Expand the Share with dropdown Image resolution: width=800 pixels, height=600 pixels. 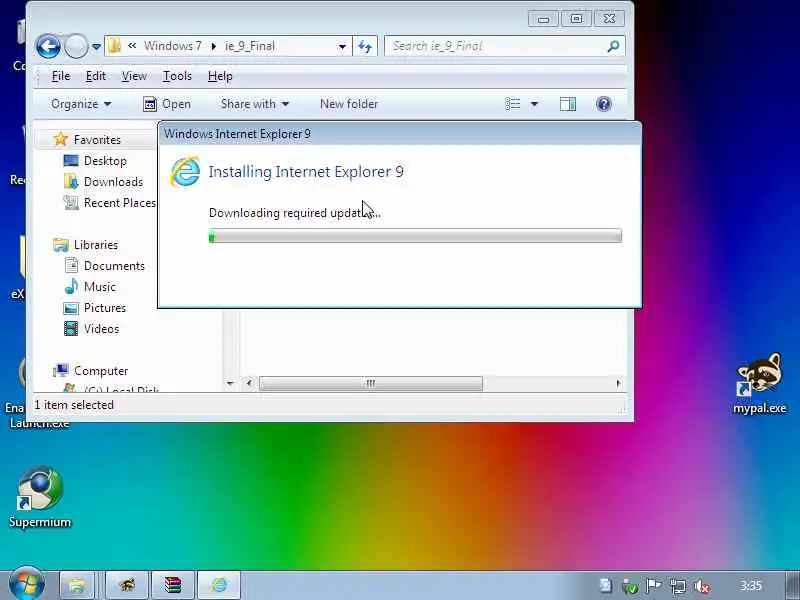tap(255, 104)
